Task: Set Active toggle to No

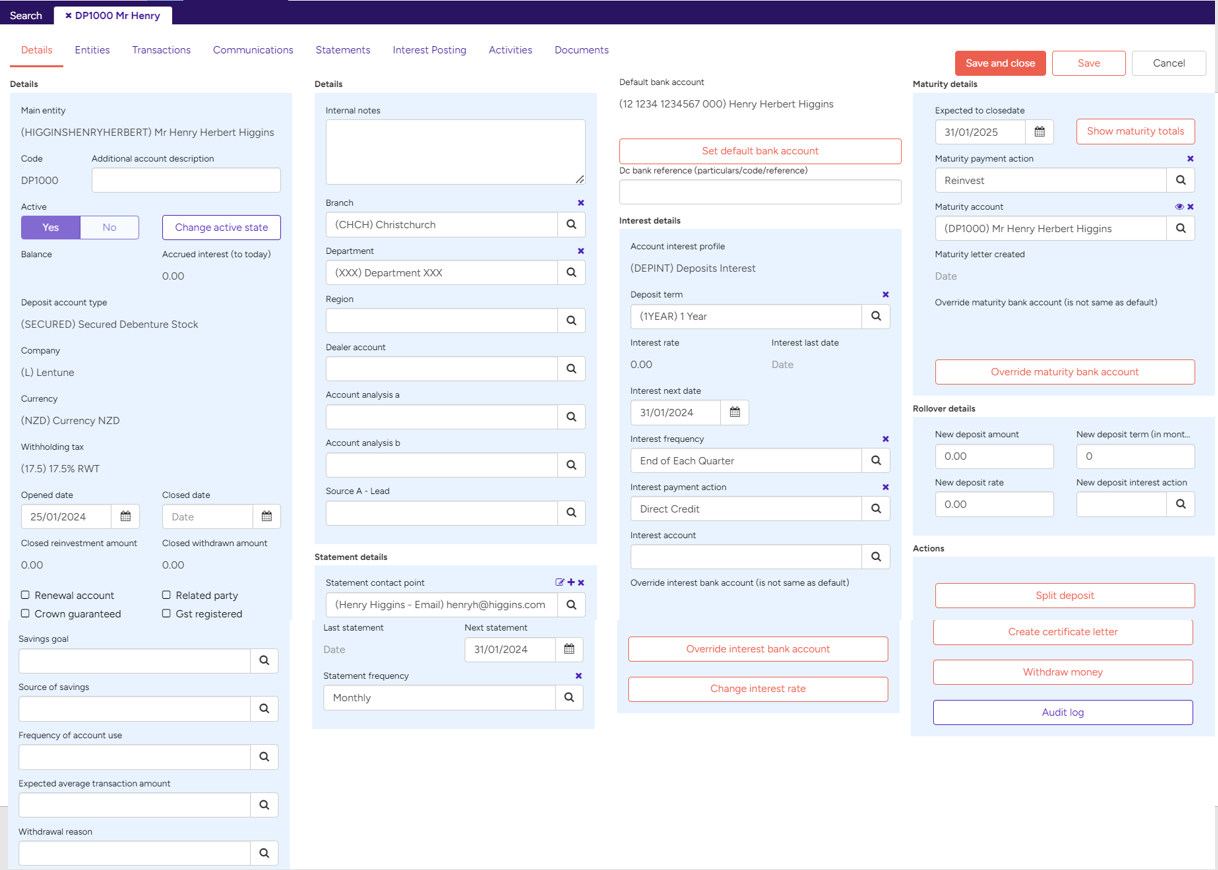Action: pyautogui.click(x=109, y=228)
